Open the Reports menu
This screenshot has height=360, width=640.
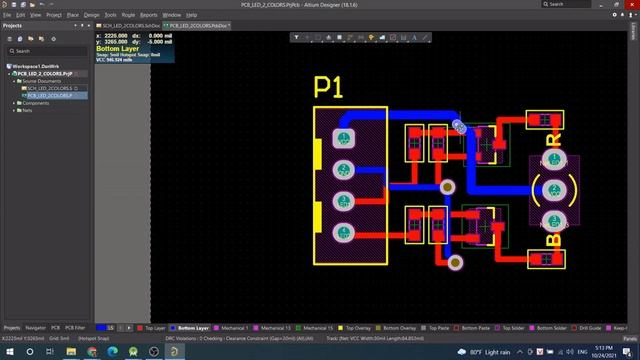[x=149, y=15]
